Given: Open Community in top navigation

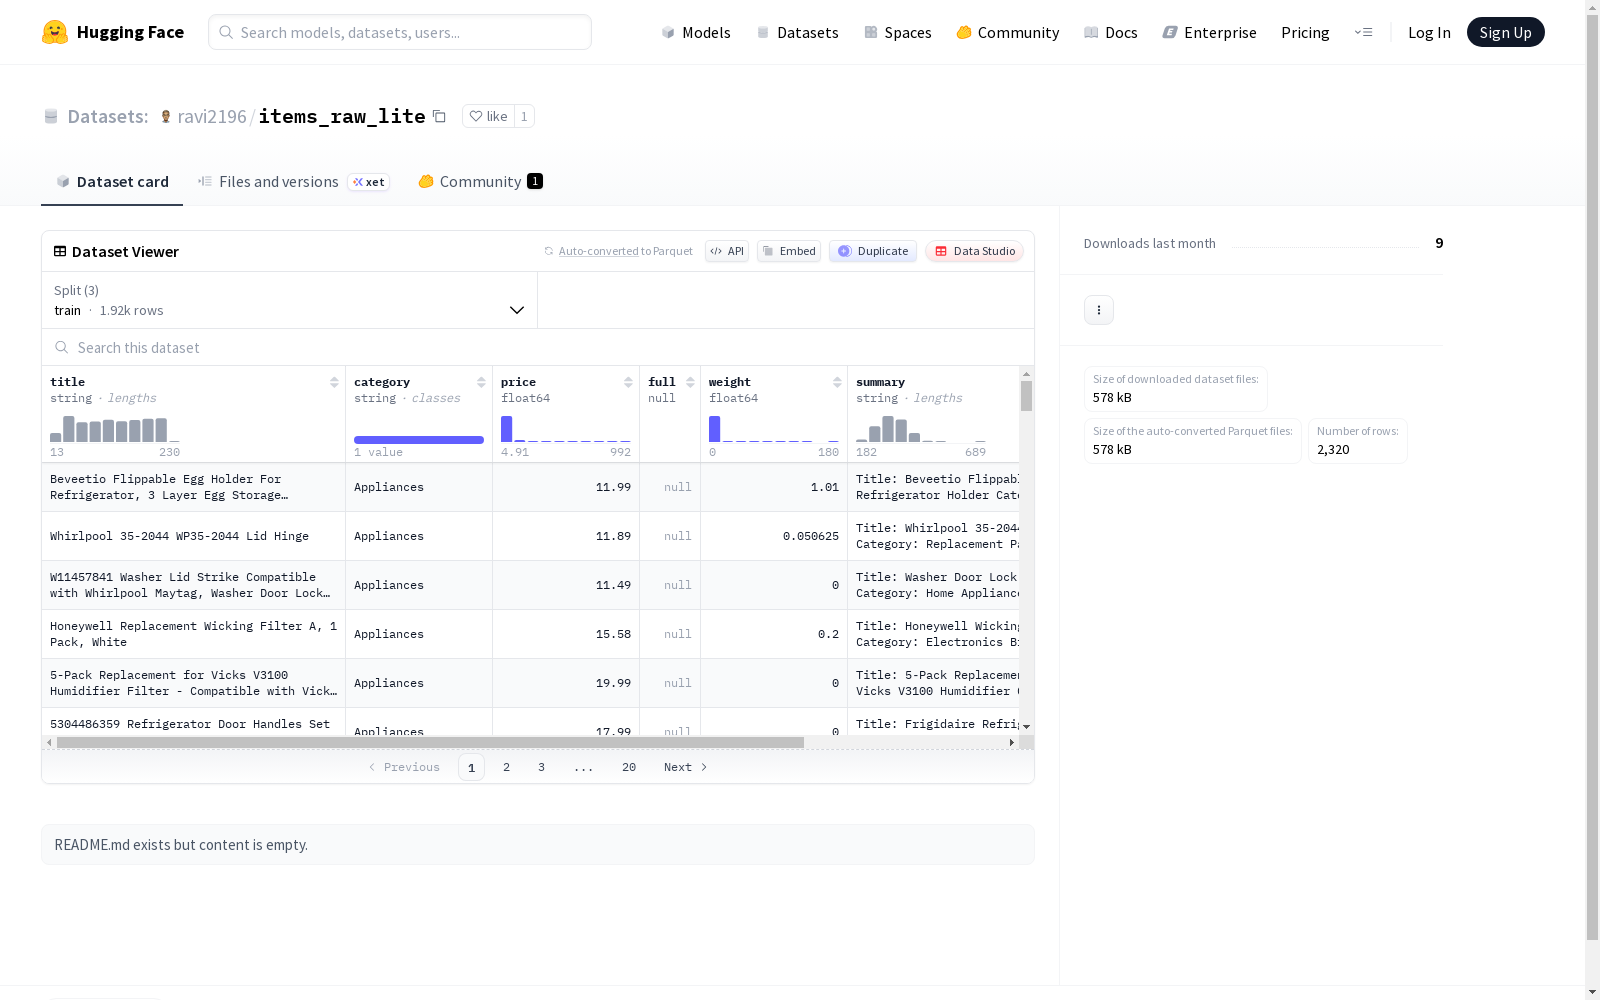Looking at the screenshot, I should 1008,32.
